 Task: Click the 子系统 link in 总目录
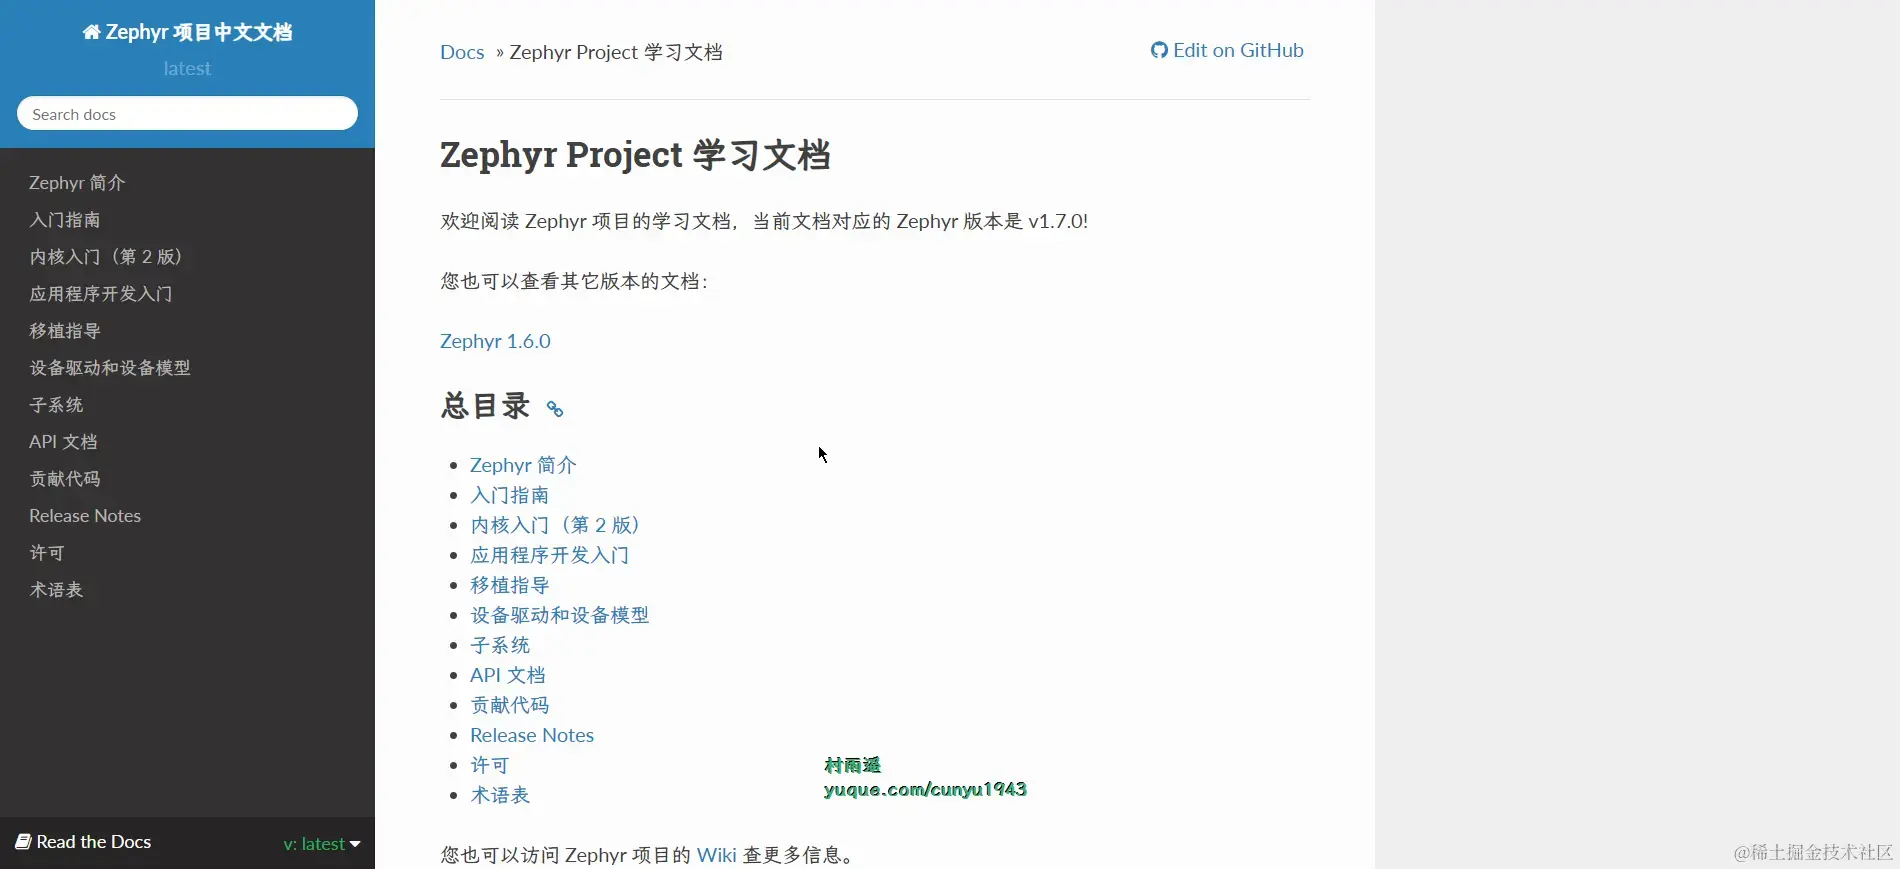tap(500, 645)
